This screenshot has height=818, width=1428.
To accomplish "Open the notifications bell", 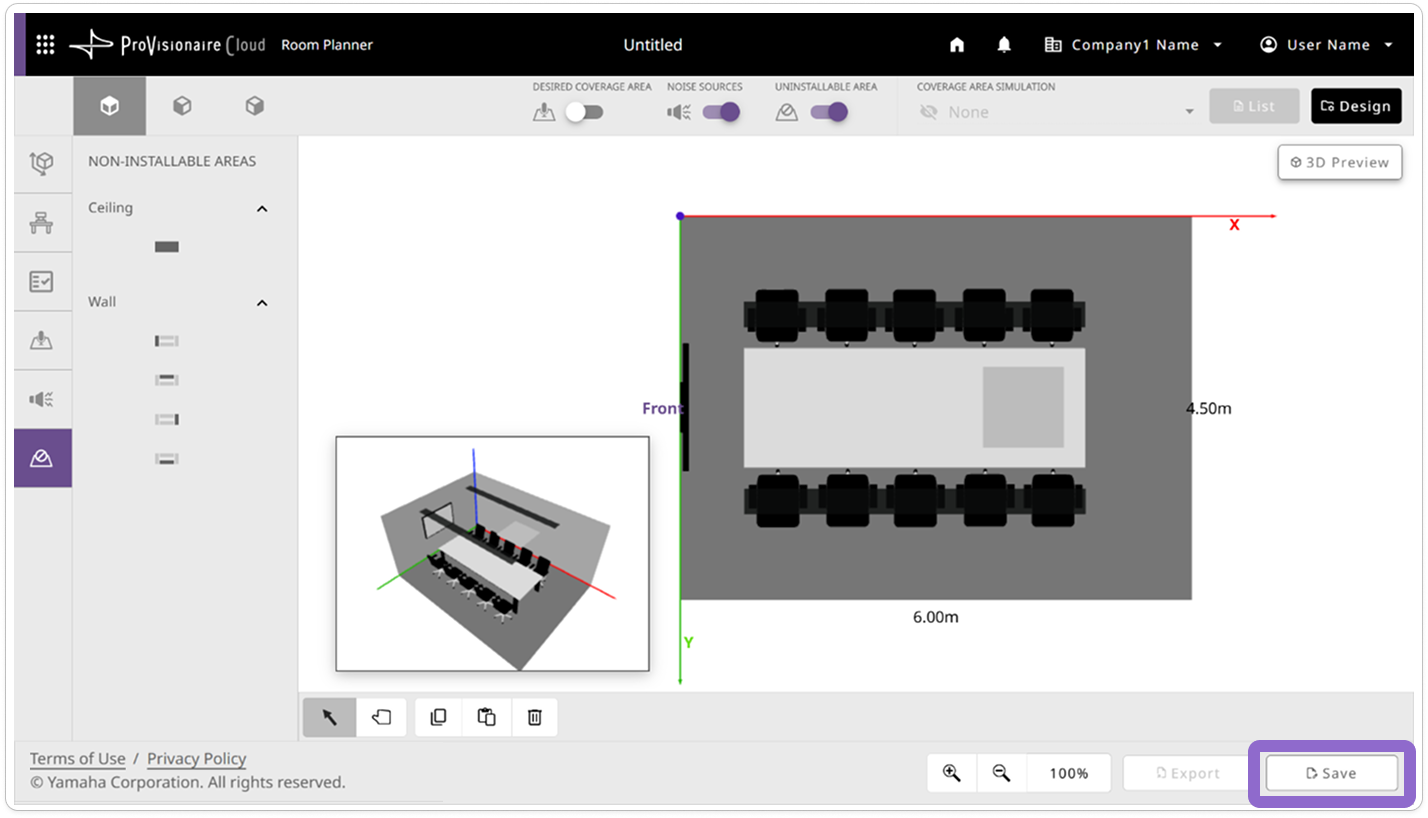I will click(1004, 45).
